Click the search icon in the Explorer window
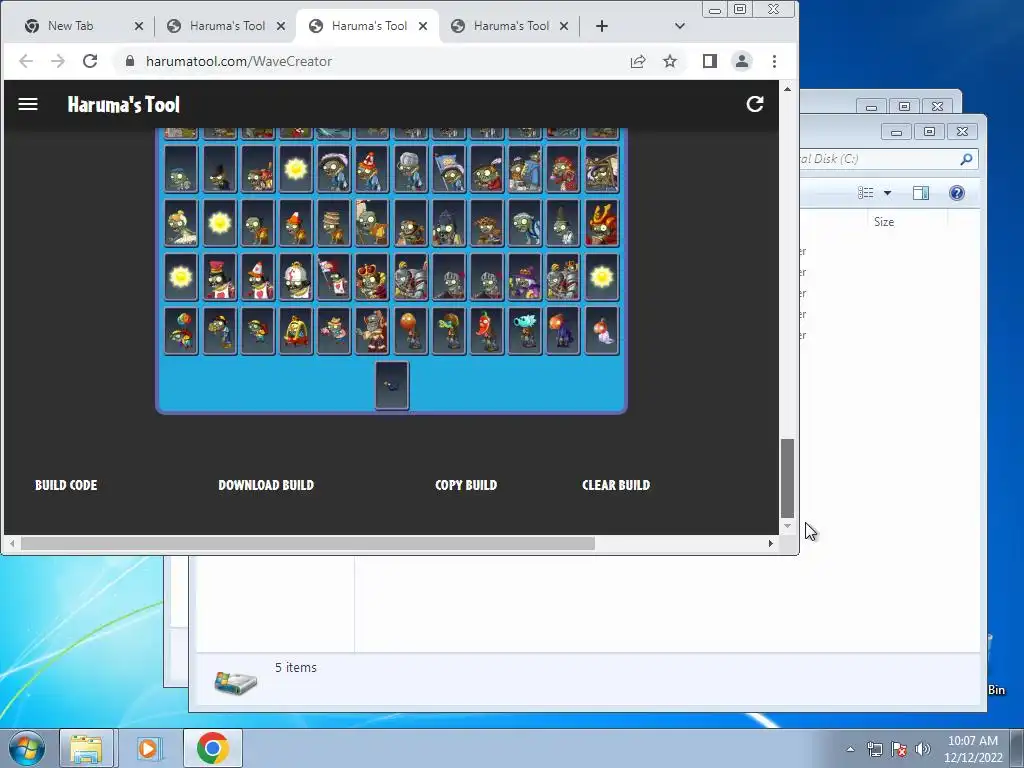 pyautogui.click(x=966, y=159)
